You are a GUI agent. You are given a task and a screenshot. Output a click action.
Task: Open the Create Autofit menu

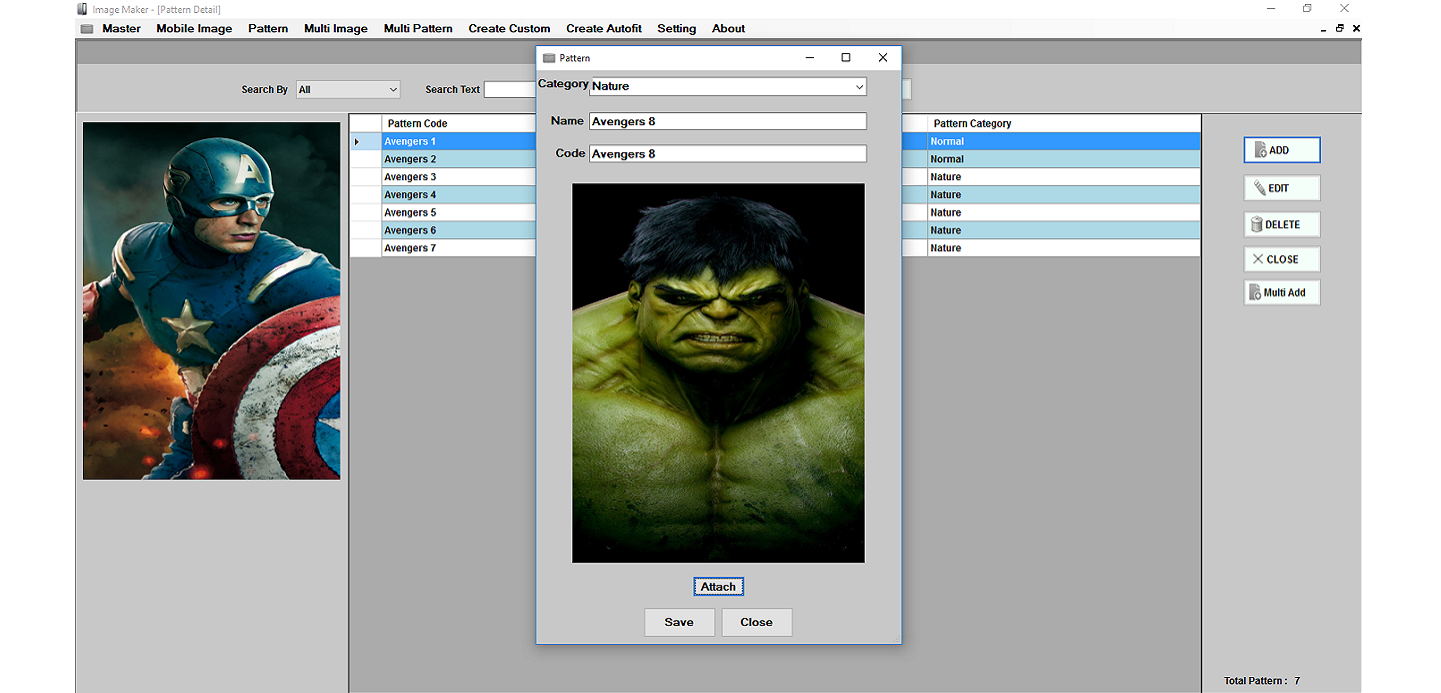pos(603,29)
